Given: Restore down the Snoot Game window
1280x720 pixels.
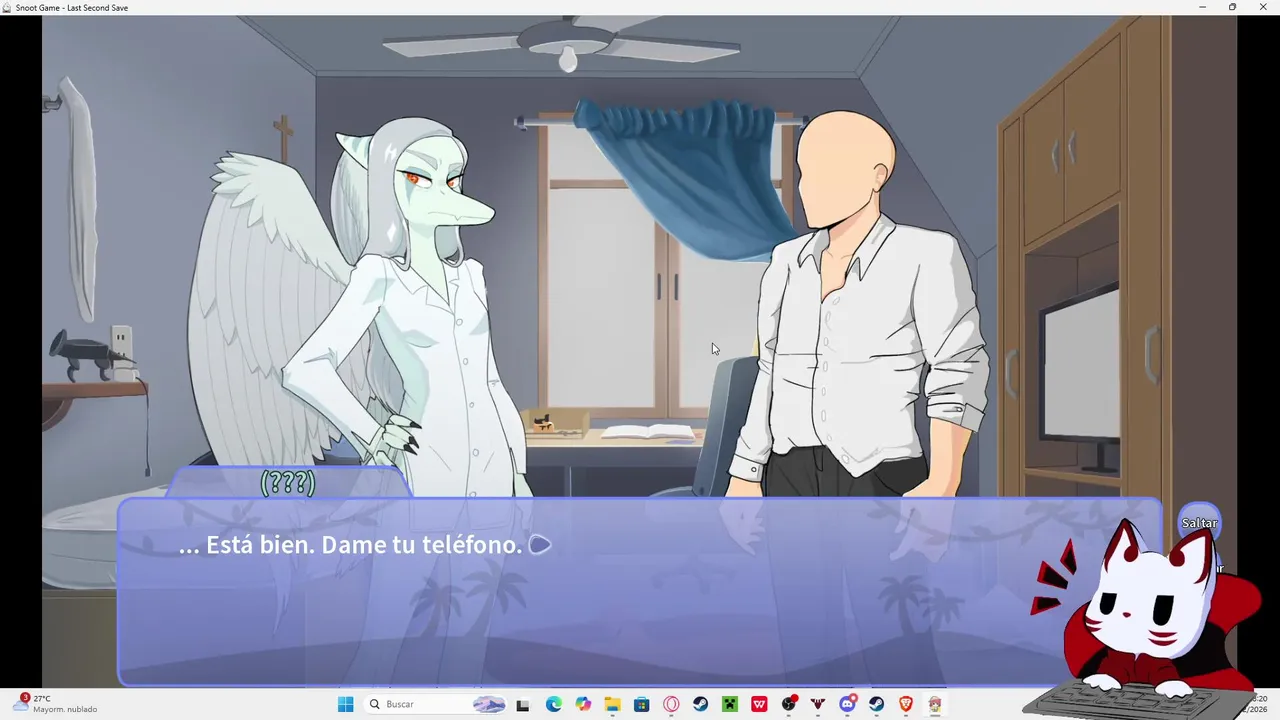Looking at the screenshot, I should click(x=1232, y=7).
